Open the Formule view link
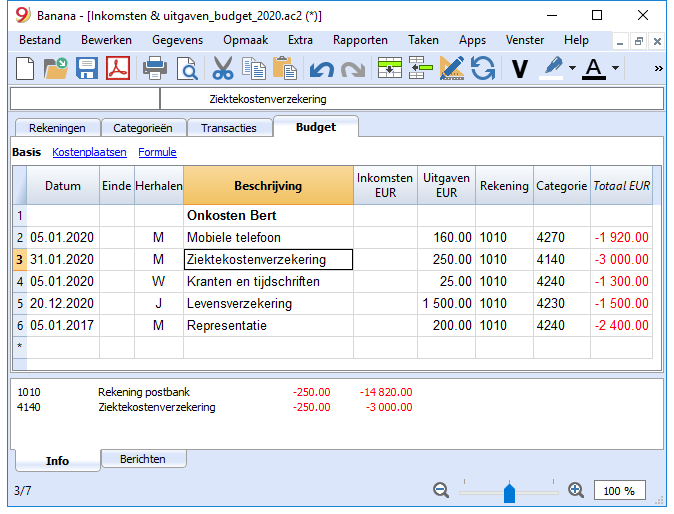The width and height of the screenshot is (674, 514). 157,152
